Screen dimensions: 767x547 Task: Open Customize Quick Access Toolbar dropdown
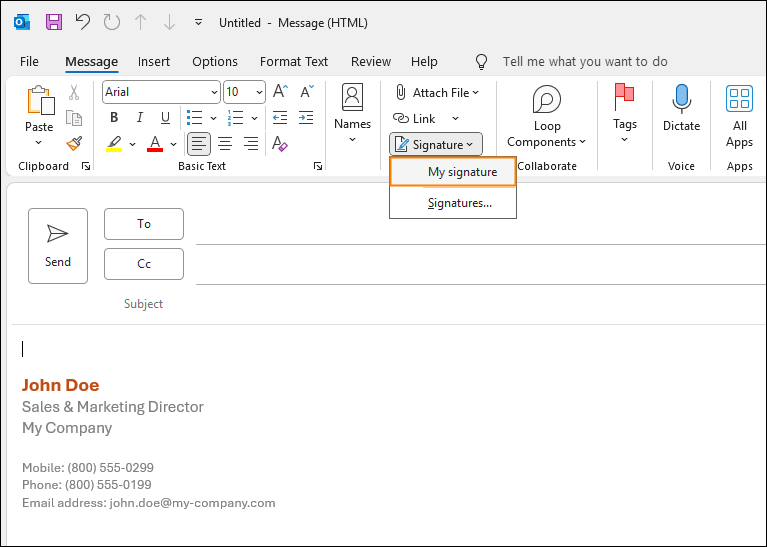point(198,23)
